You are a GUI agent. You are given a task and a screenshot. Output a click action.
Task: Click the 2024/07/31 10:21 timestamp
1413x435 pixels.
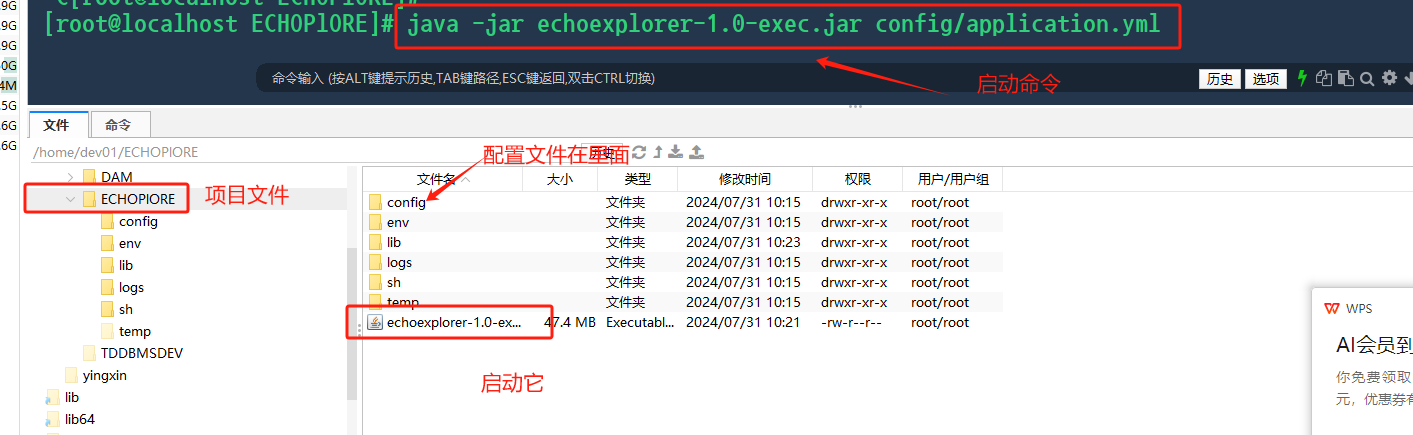(x=743, y=322)
